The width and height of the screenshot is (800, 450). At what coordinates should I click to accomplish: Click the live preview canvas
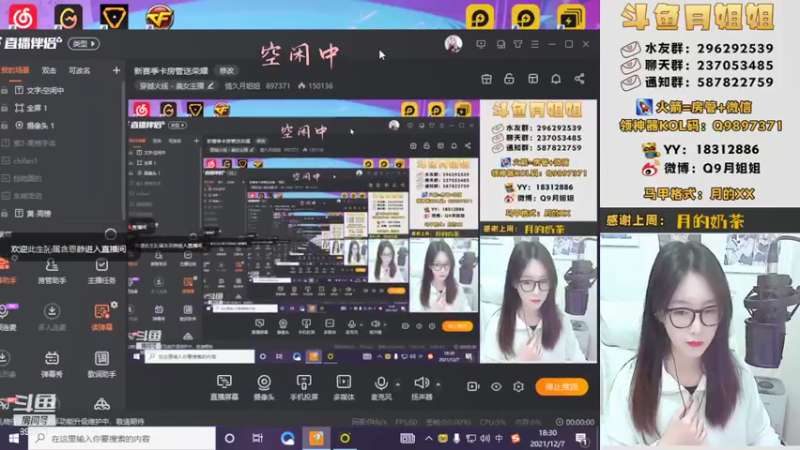(x=362, y=231)
